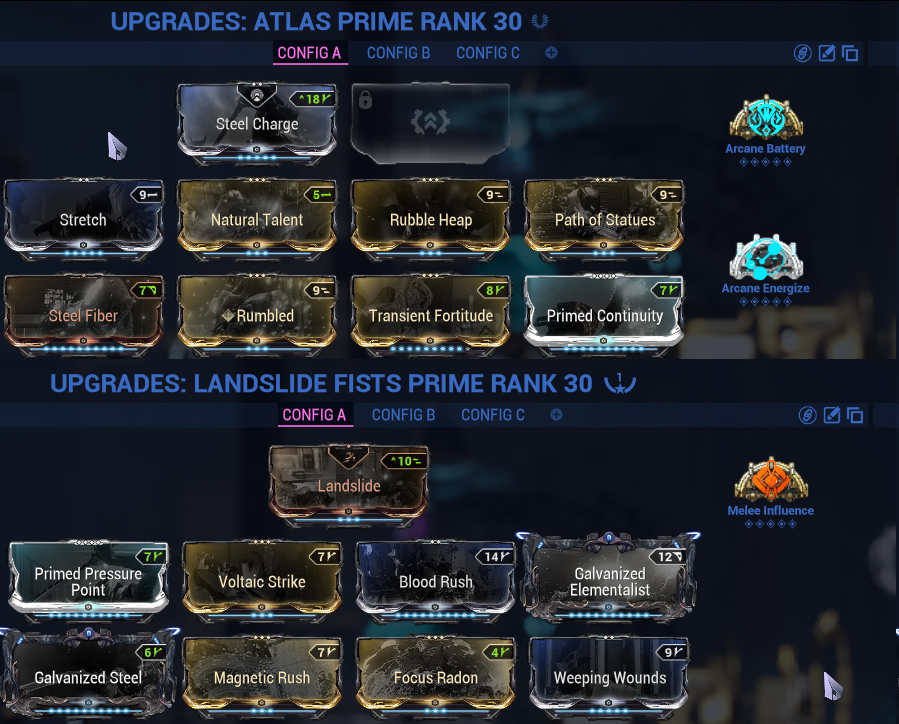This screenshot has width=899, height=724.
Task: Add a new Landslide Fists config with plus
Action: coord(556,414)
